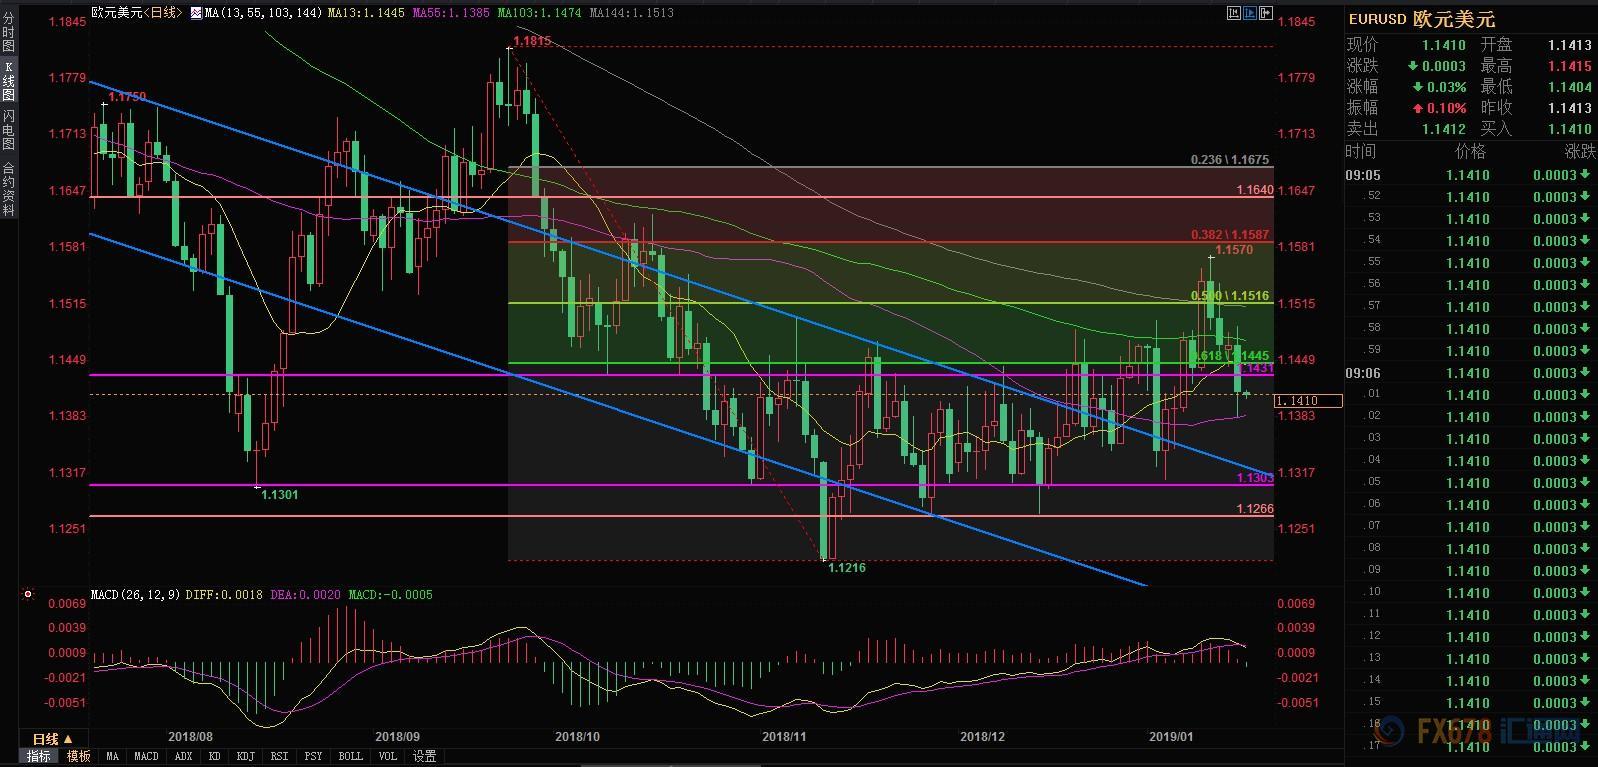This screenshot has height=767, width=1598.
Task: Expand the 日线 period selector
Action: pyautogui.click(x=52, y=739)
